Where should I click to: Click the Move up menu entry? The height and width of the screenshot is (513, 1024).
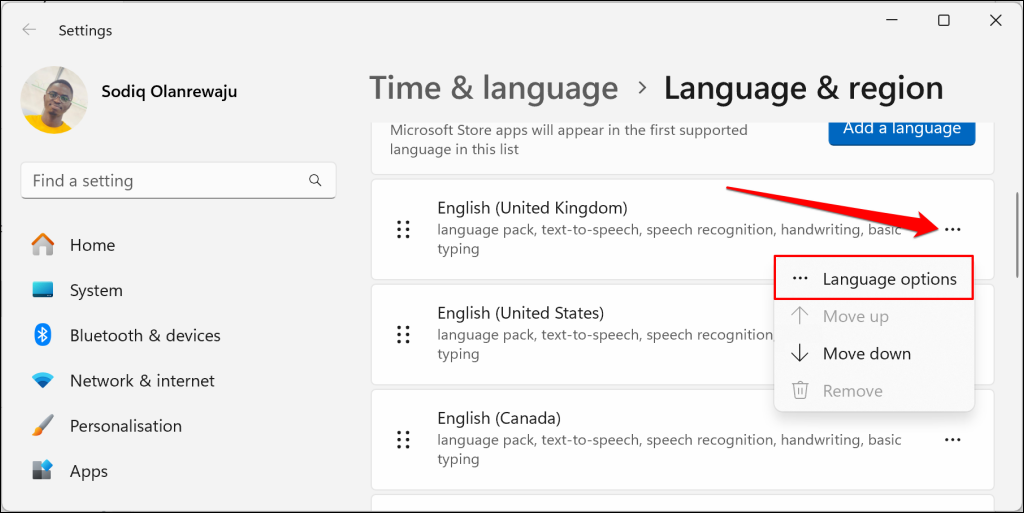[x=874, y=316]
